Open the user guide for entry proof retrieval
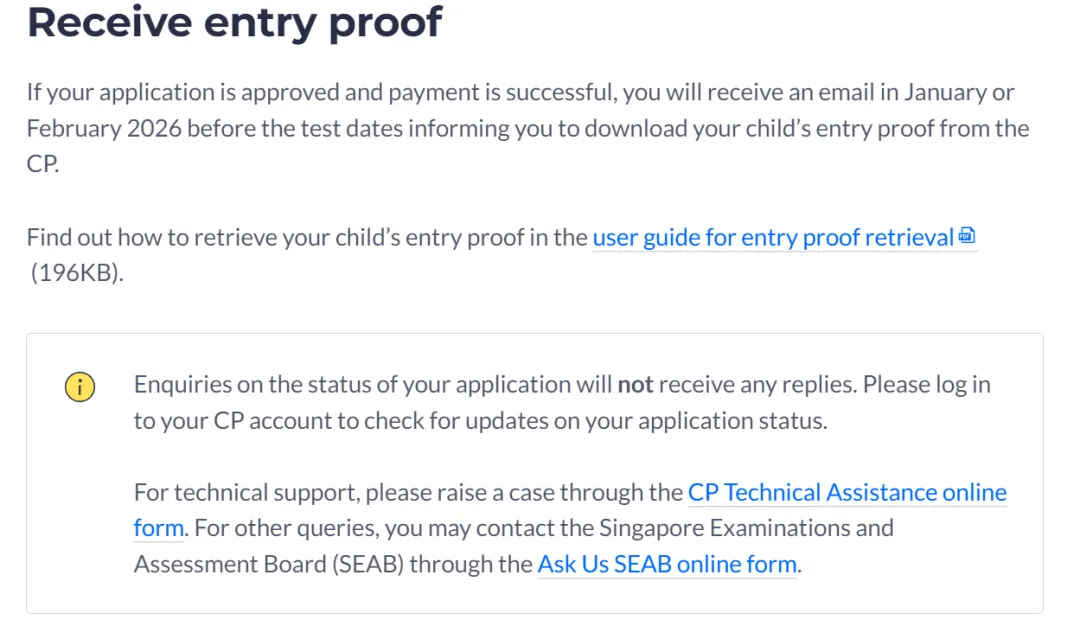The height and width of the screenshot is (639, 1080). point(773,238)
